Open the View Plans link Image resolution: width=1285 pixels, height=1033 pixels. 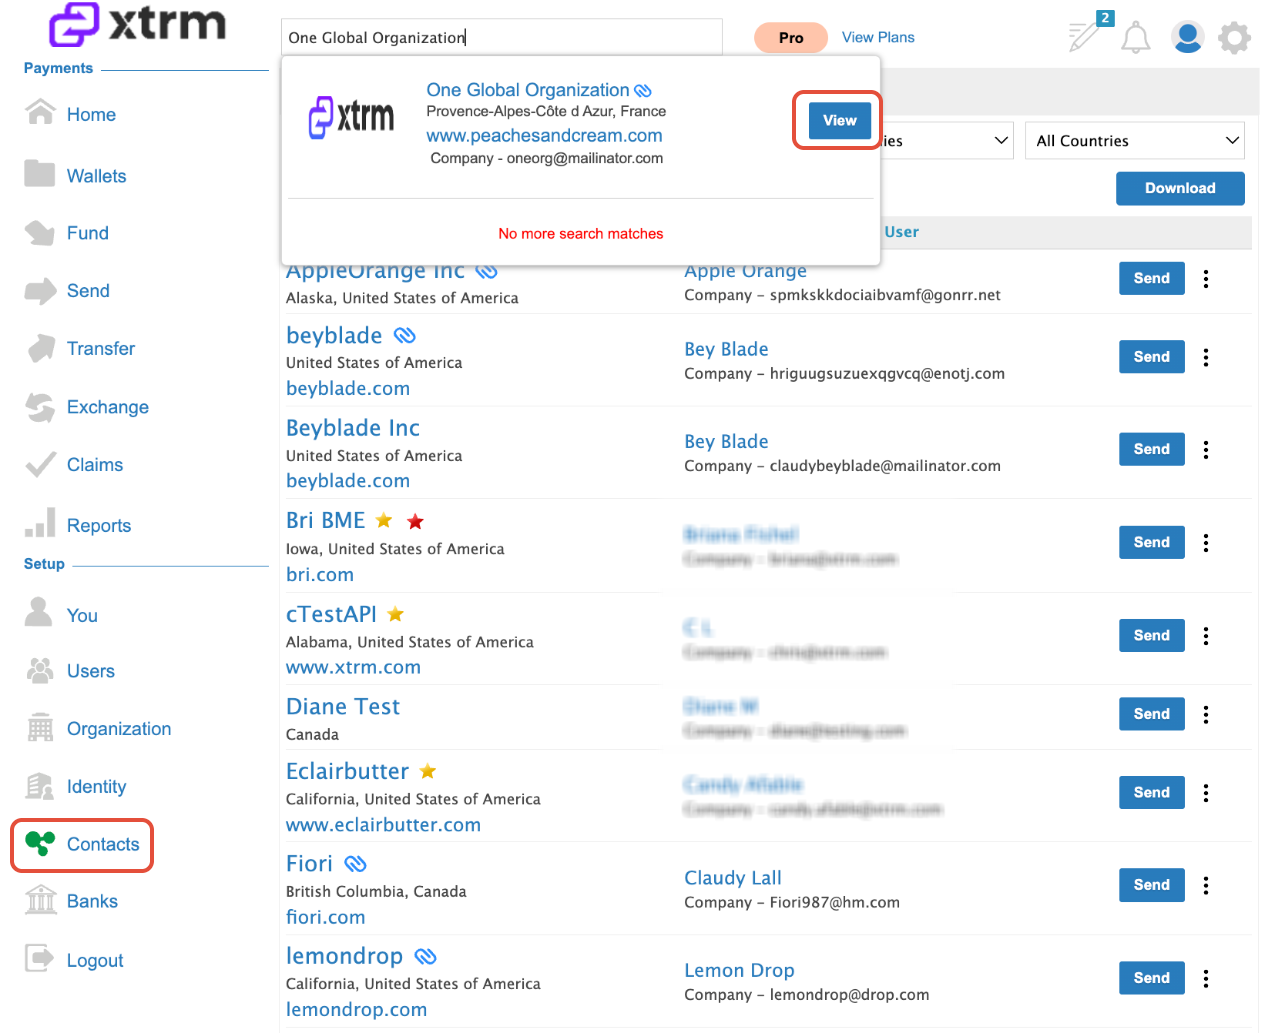coord(878,37)
